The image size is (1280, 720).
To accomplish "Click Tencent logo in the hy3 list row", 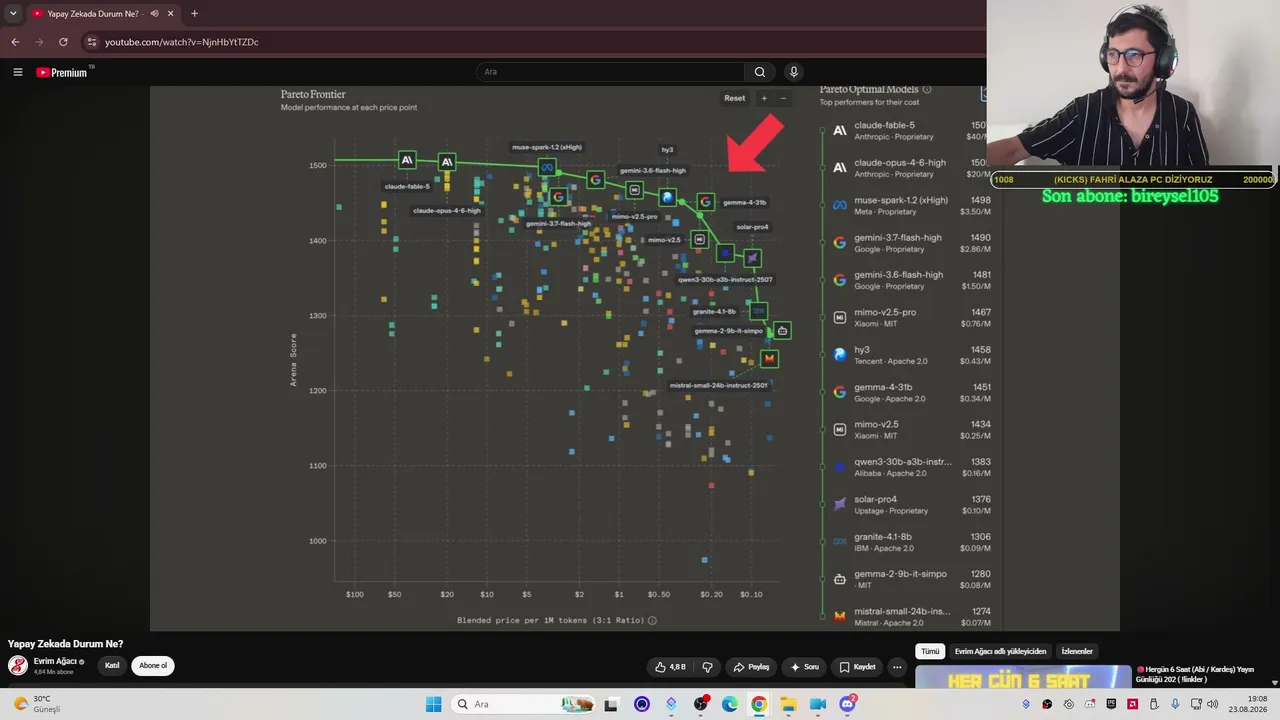I will point(840,355).
